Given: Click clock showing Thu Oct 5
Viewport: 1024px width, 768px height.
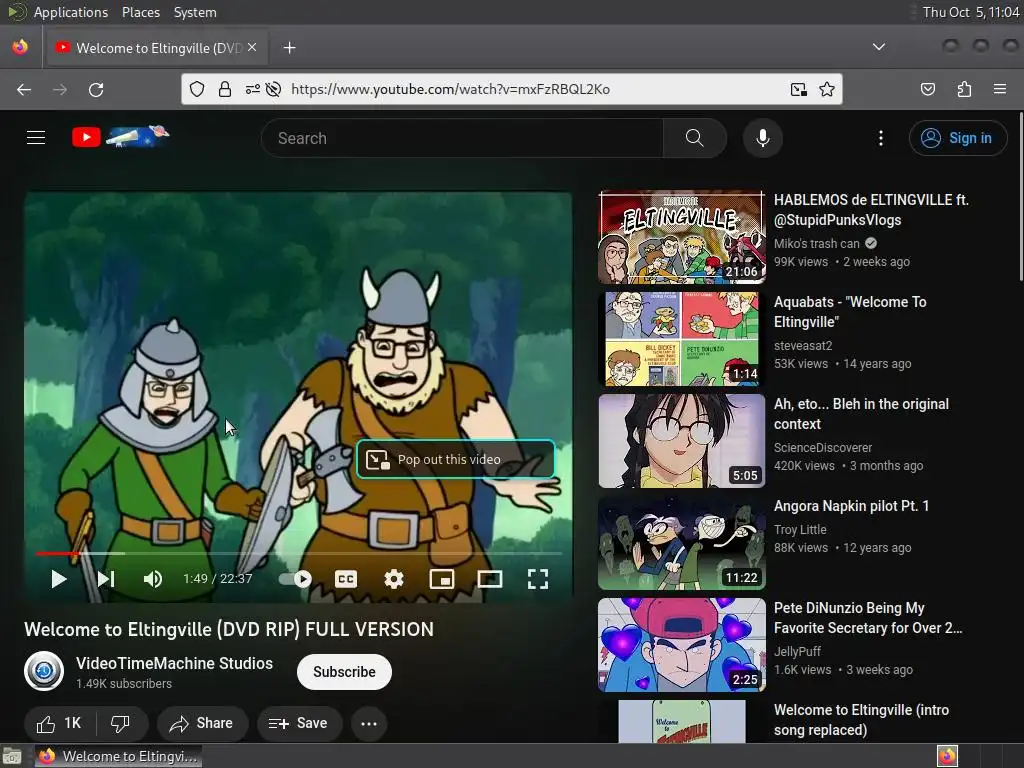Looking at the screenshot, I should pyautogui.click(x=970, y=12).
